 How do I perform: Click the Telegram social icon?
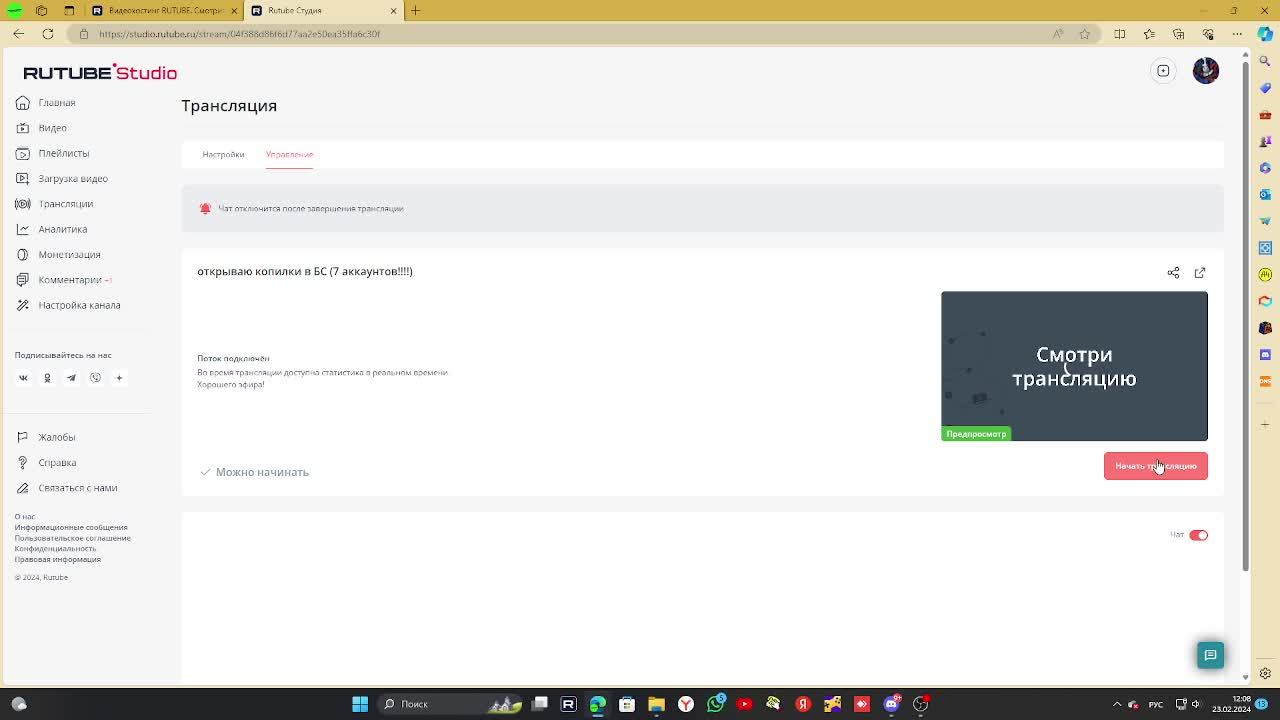coord(71,378)
